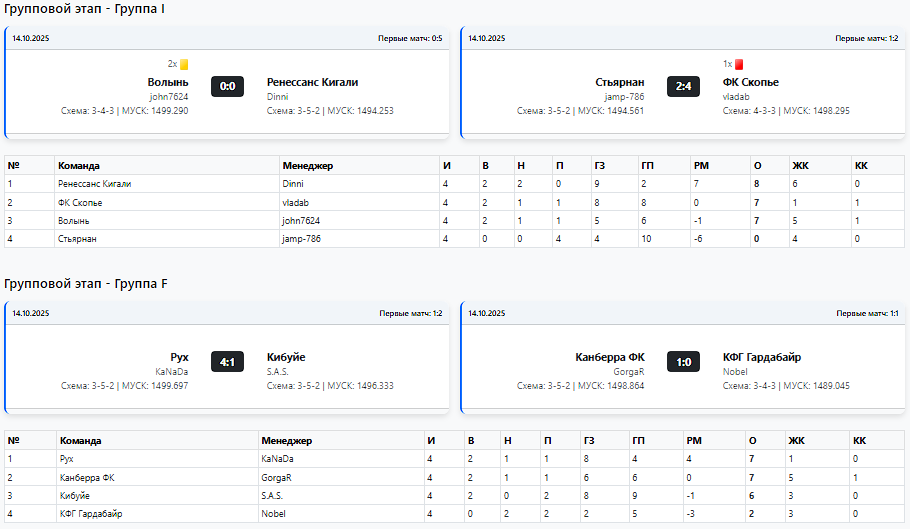Select Стьярнан team name in the match card

pyautogui.click(x=620, y=82)
